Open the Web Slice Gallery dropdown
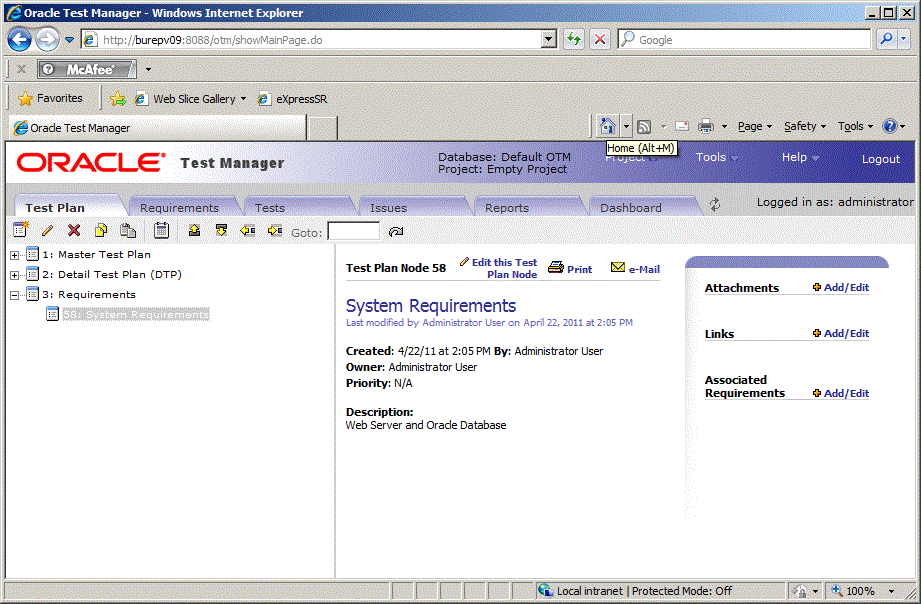Screen dimensions: 921x604 click(x=243, y=99)
